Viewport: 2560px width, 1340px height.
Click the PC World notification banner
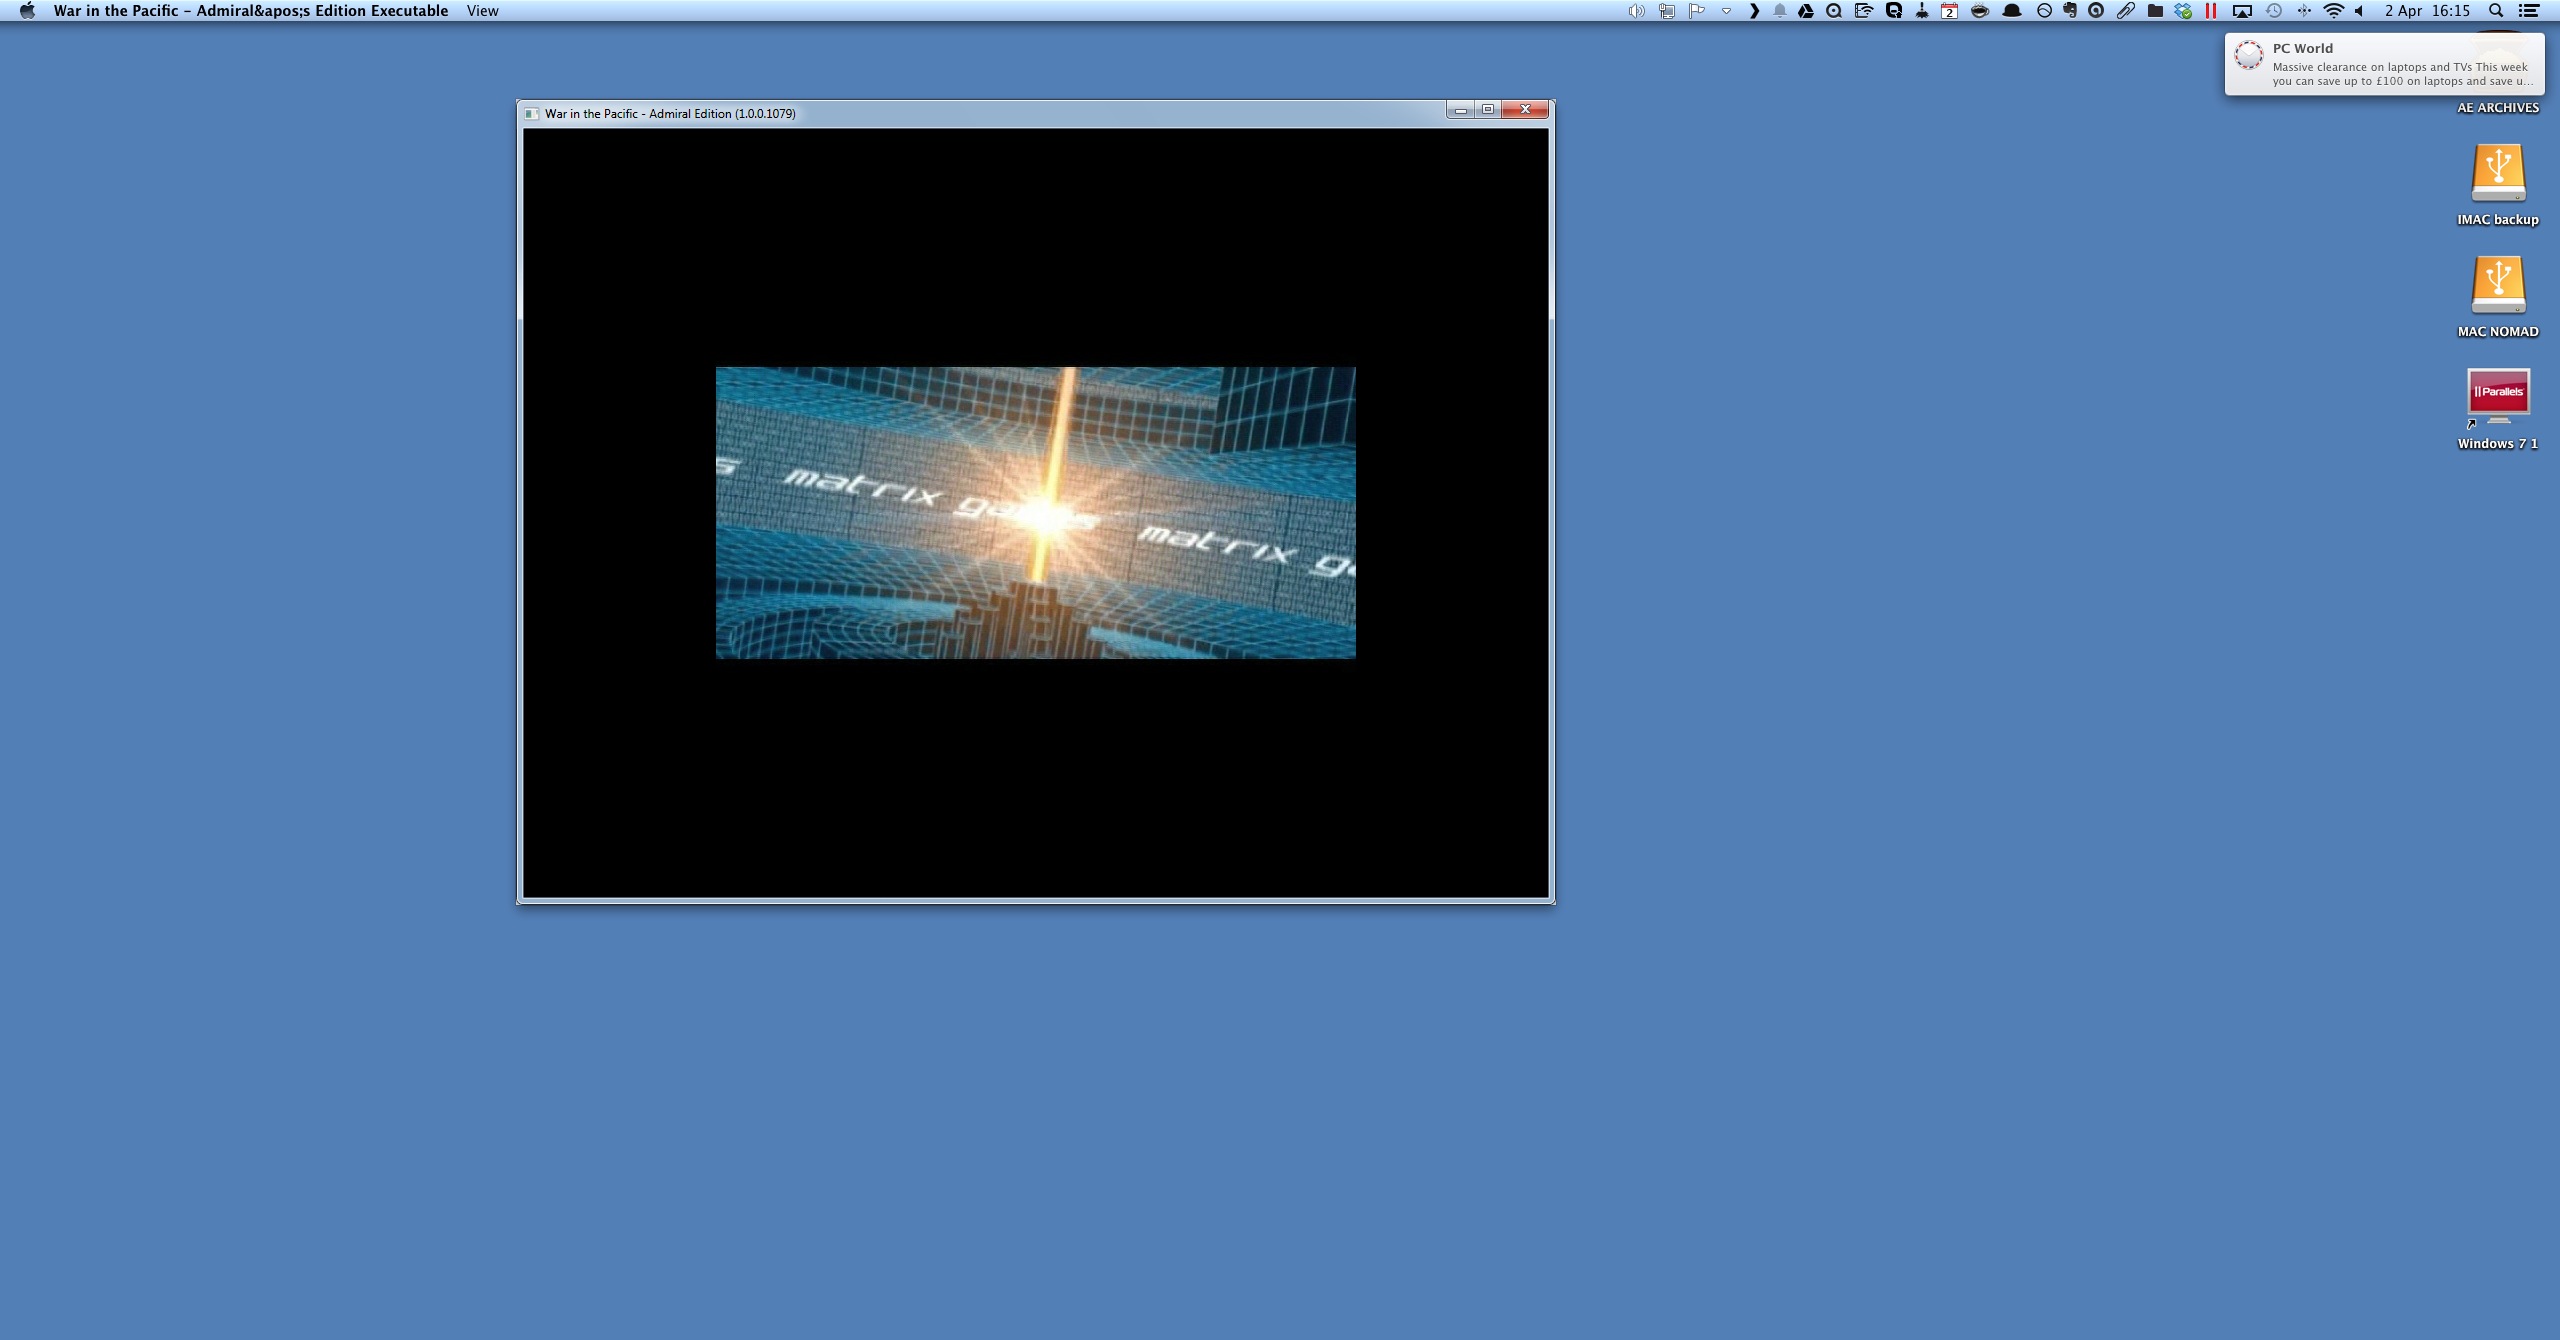[2384, 64]
